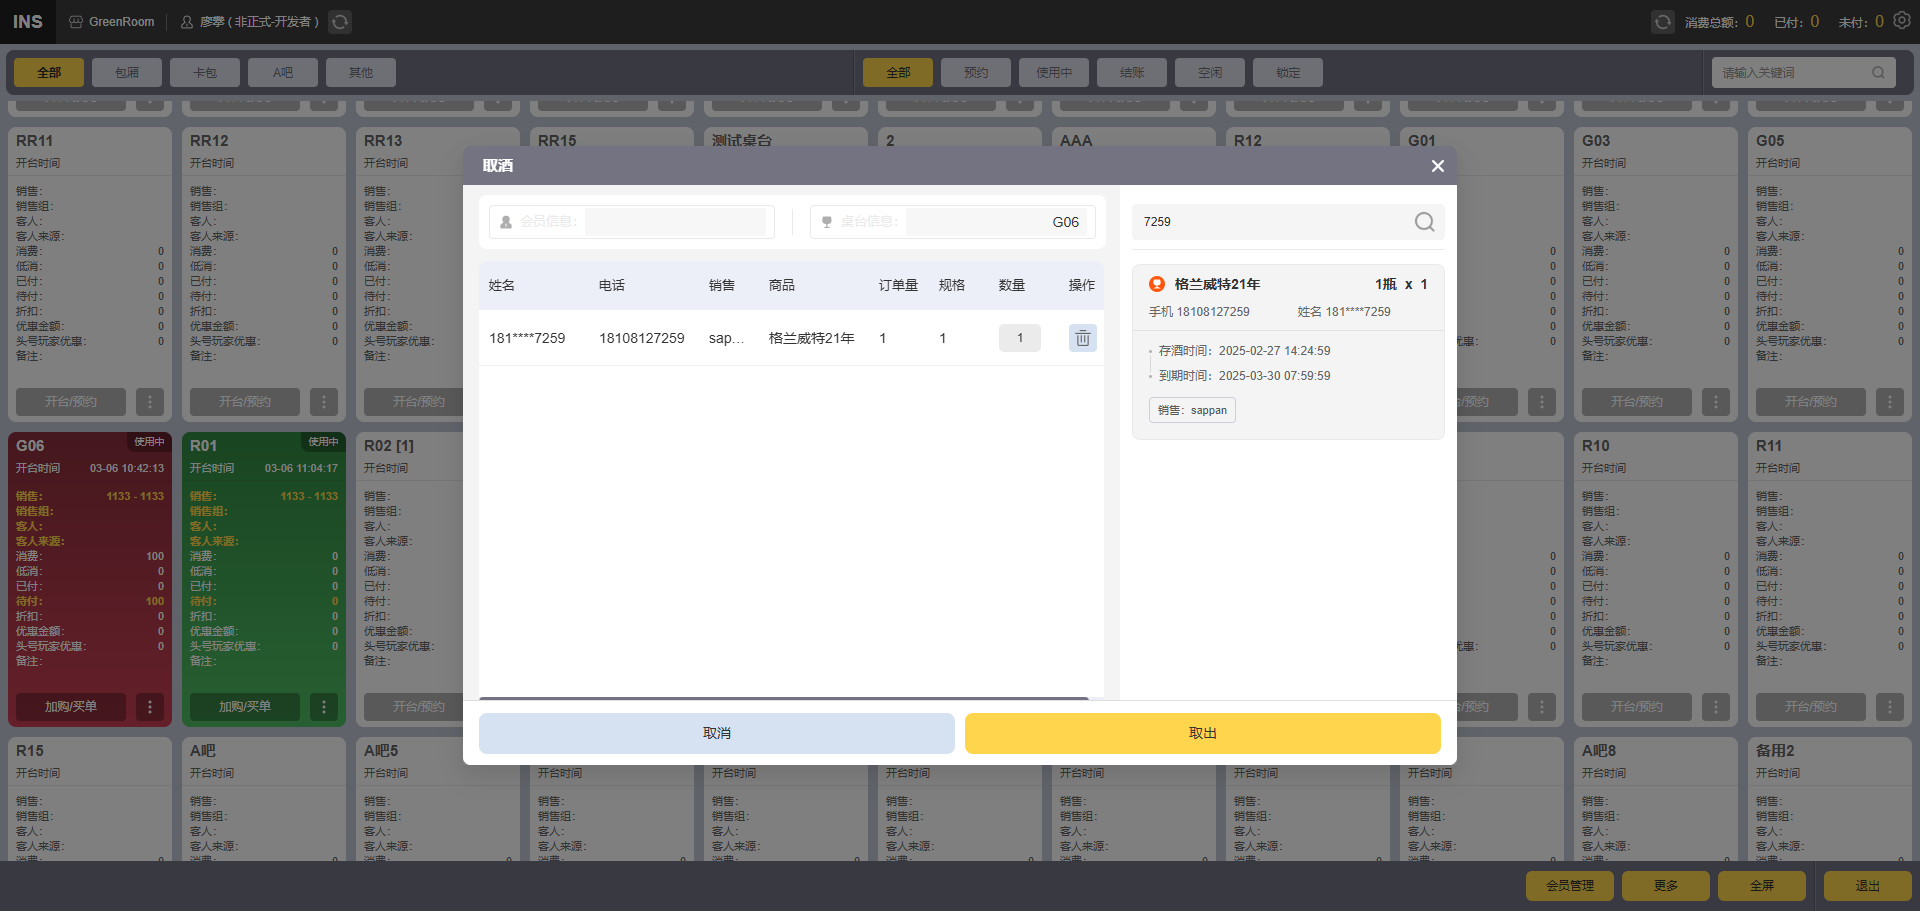This screenshot has height=911, width=1920.
Task: Click 格兰威特21年 product cell in table
Action: (x=812, y=338)
